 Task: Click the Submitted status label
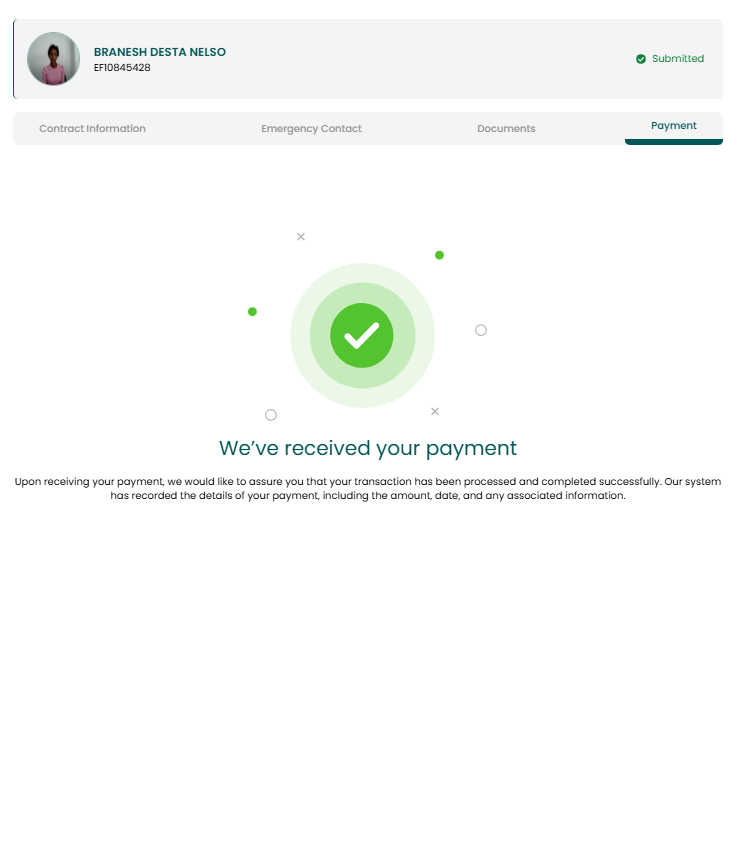[x=678, y=59]
